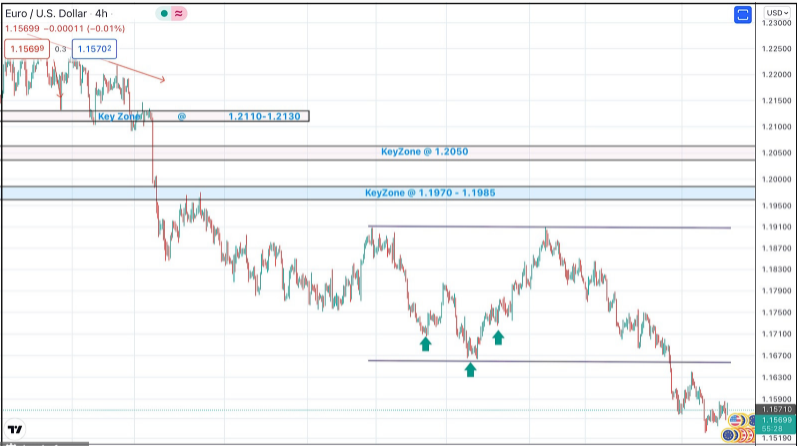Open Euro / U.S. Dollar symbol search

coord(45,15)
